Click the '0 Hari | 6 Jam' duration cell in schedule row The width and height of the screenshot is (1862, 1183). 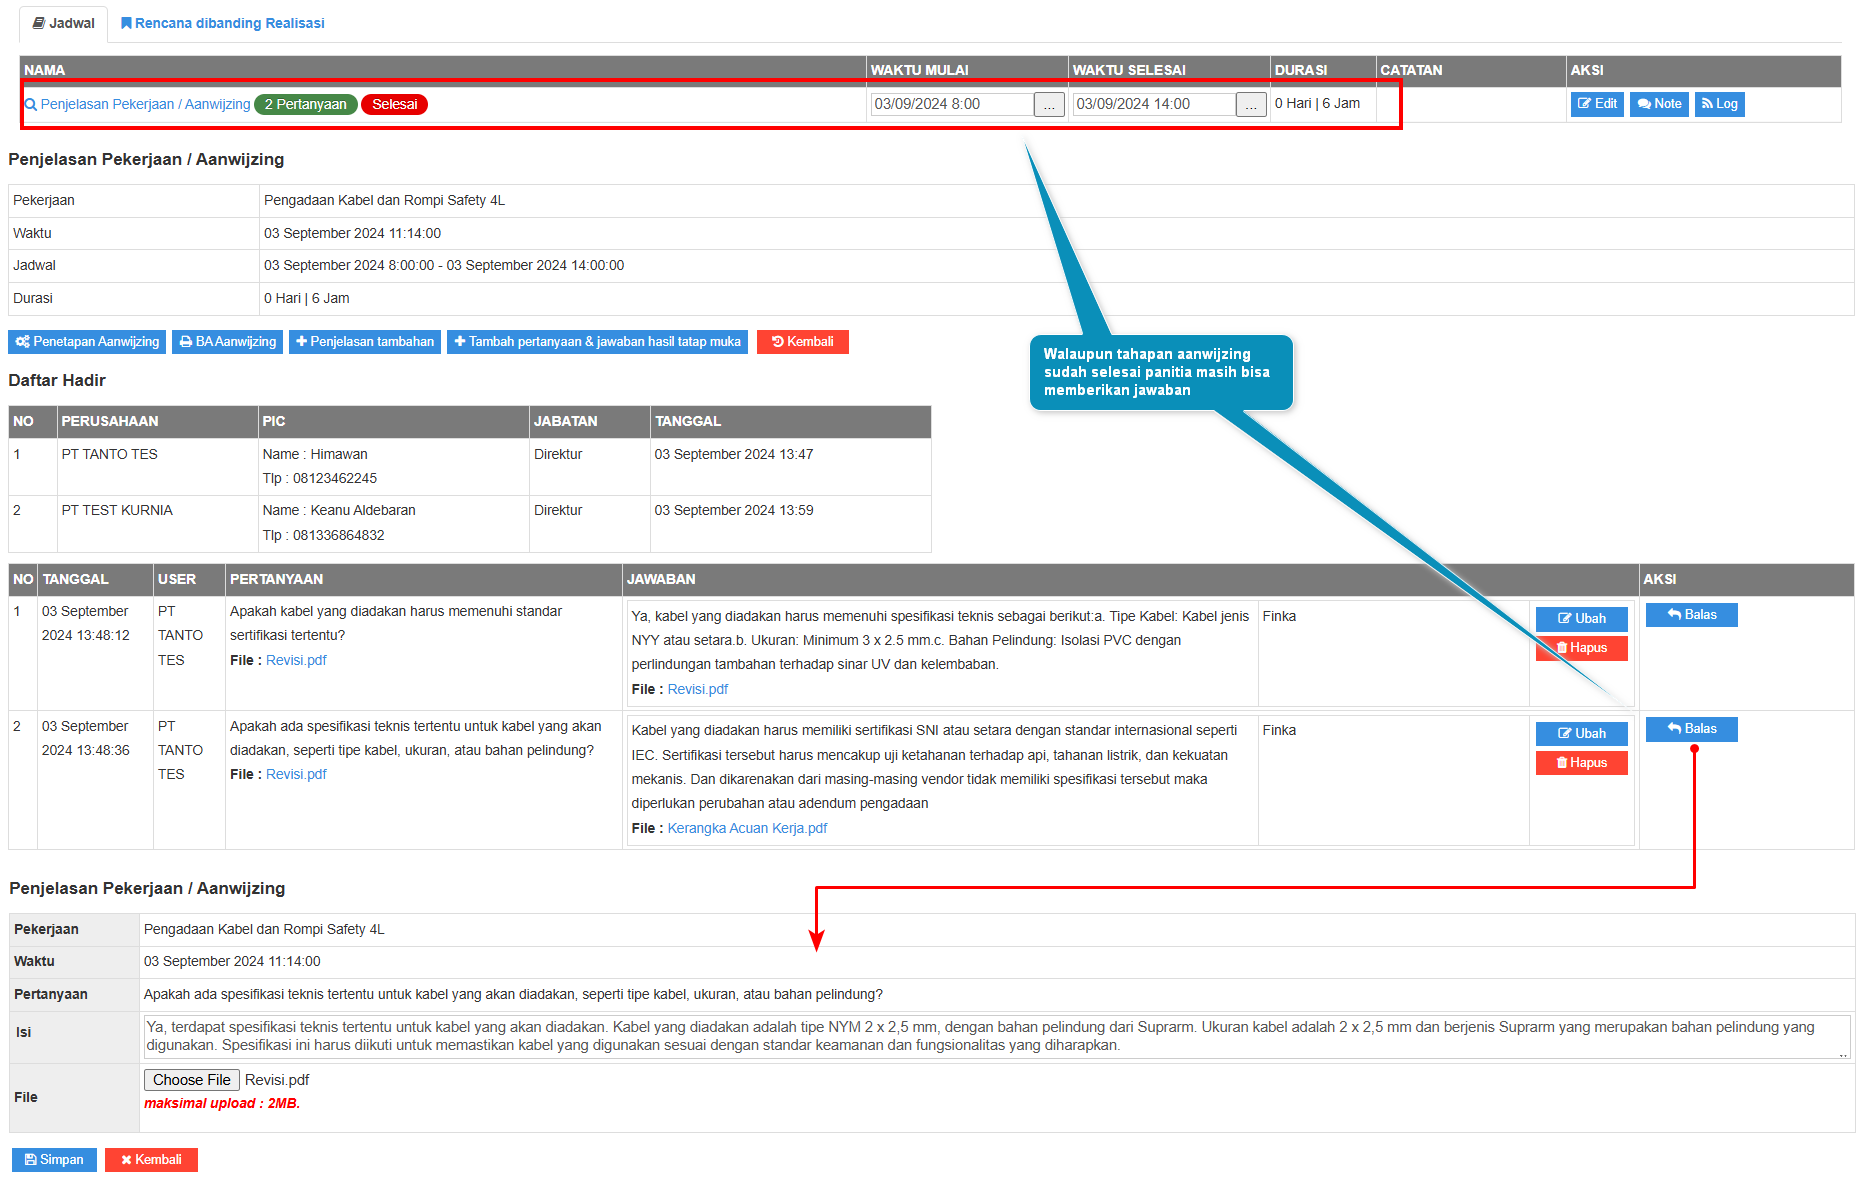coord(1317,103)
